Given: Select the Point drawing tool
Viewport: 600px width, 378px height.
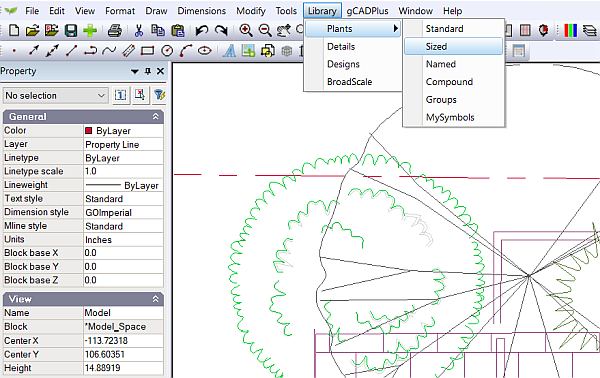Looking at the screenshot, I should (14, 51).
